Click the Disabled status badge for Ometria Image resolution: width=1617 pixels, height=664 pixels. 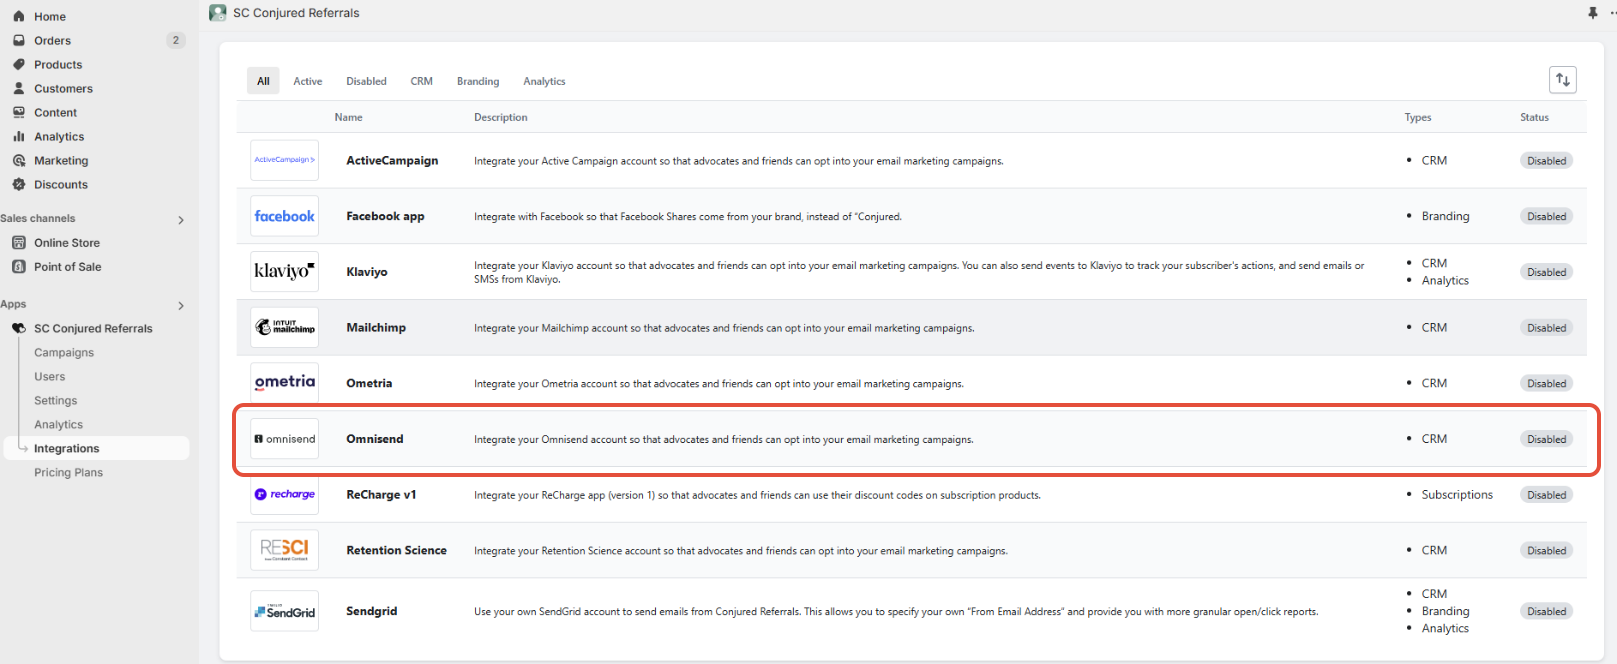coord(1546,383)
